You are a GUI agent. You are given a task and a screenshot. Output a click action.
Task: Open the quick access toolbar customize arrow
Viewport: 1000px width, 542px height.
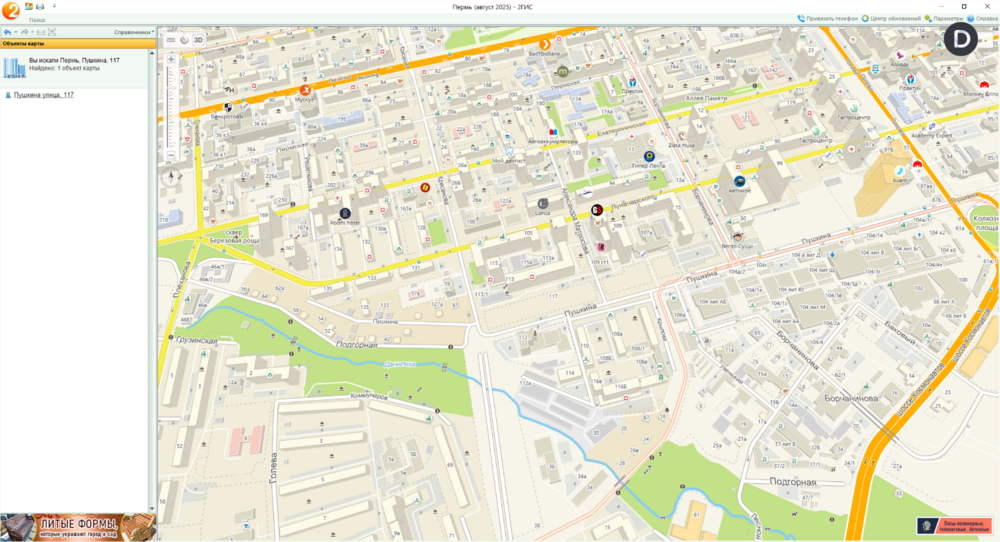(x=54, y=6)
